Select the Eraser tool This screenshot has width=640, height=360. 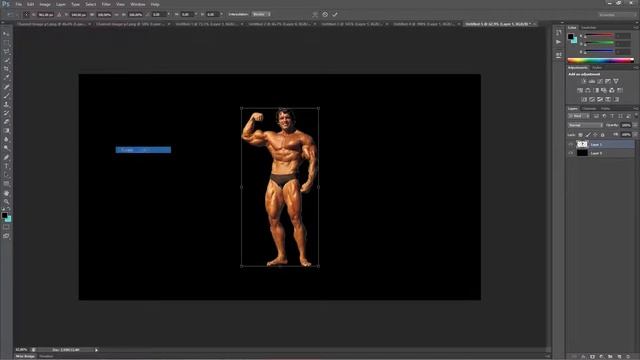[x=6, y=122]
